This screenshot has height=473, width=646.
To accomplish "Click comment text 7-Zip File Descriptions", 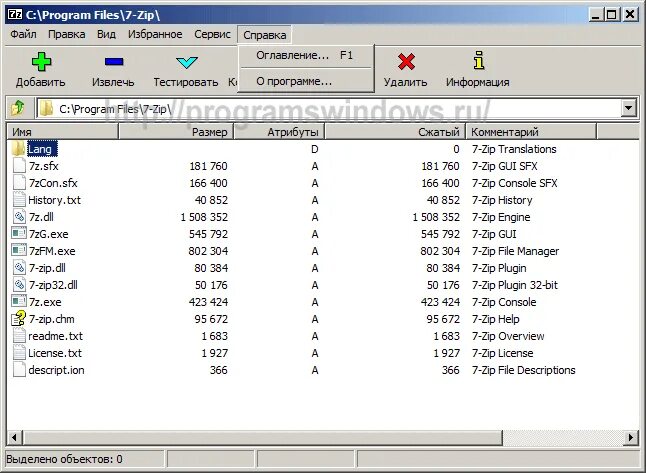I will [524, 370].
